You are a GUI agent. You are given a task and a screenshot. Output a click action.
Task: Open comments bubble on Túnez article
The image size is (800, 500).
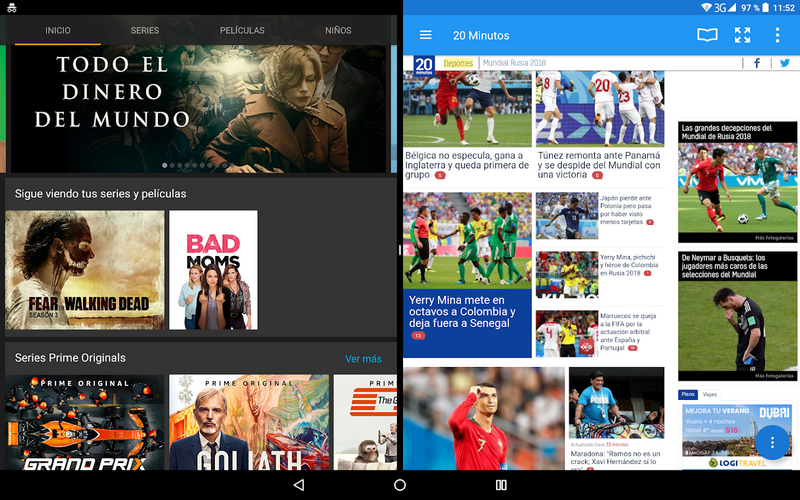pyautogui.click(x=597, y=176)
